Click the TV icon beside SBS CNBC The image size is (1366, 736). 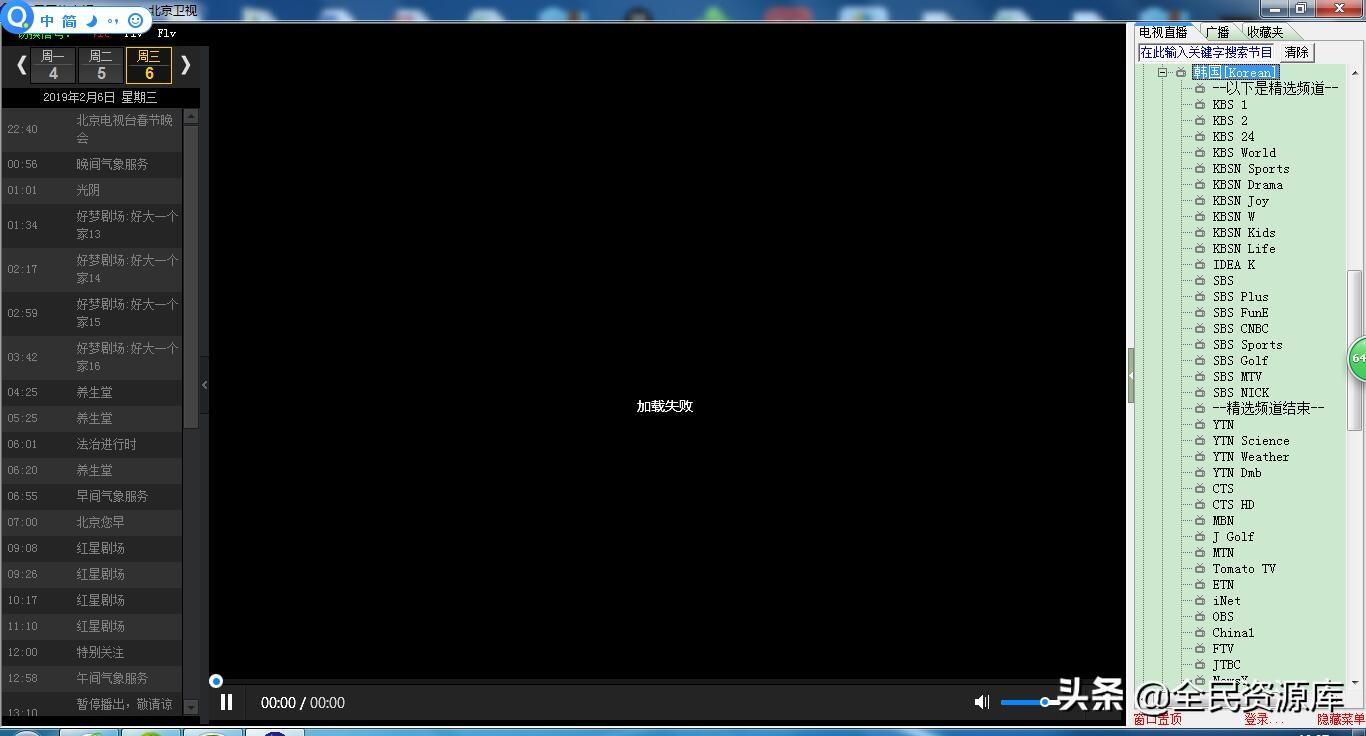click(x=1200, y=329)
